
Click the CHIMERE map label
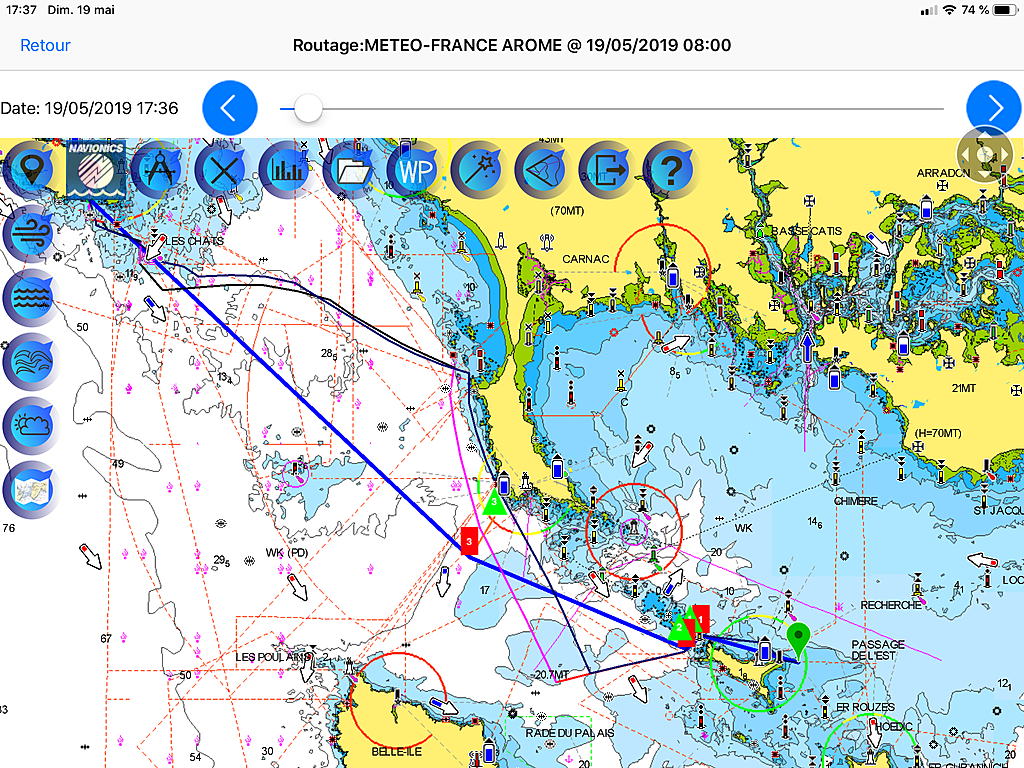(x=856, y=501)
